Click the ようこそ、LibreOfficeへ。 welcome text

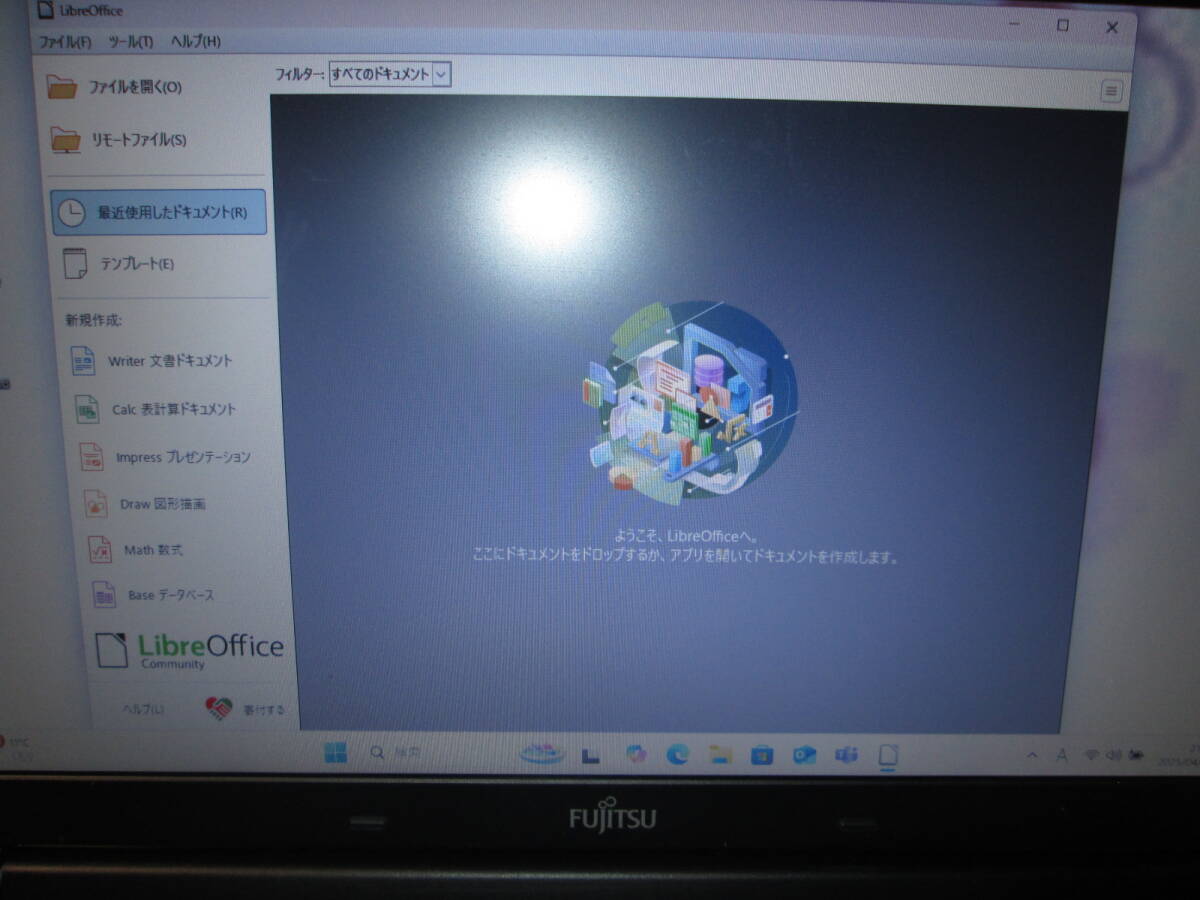(x=688, y=537)
